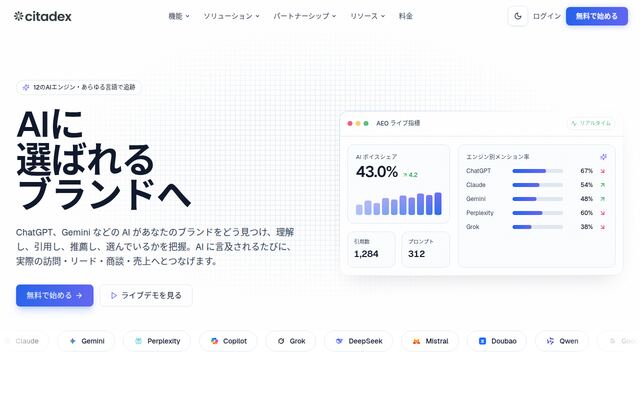The width and height of the screenshot is (640, 400).
Task: Select the Copilot engine chip
Action: click(228, 341)
